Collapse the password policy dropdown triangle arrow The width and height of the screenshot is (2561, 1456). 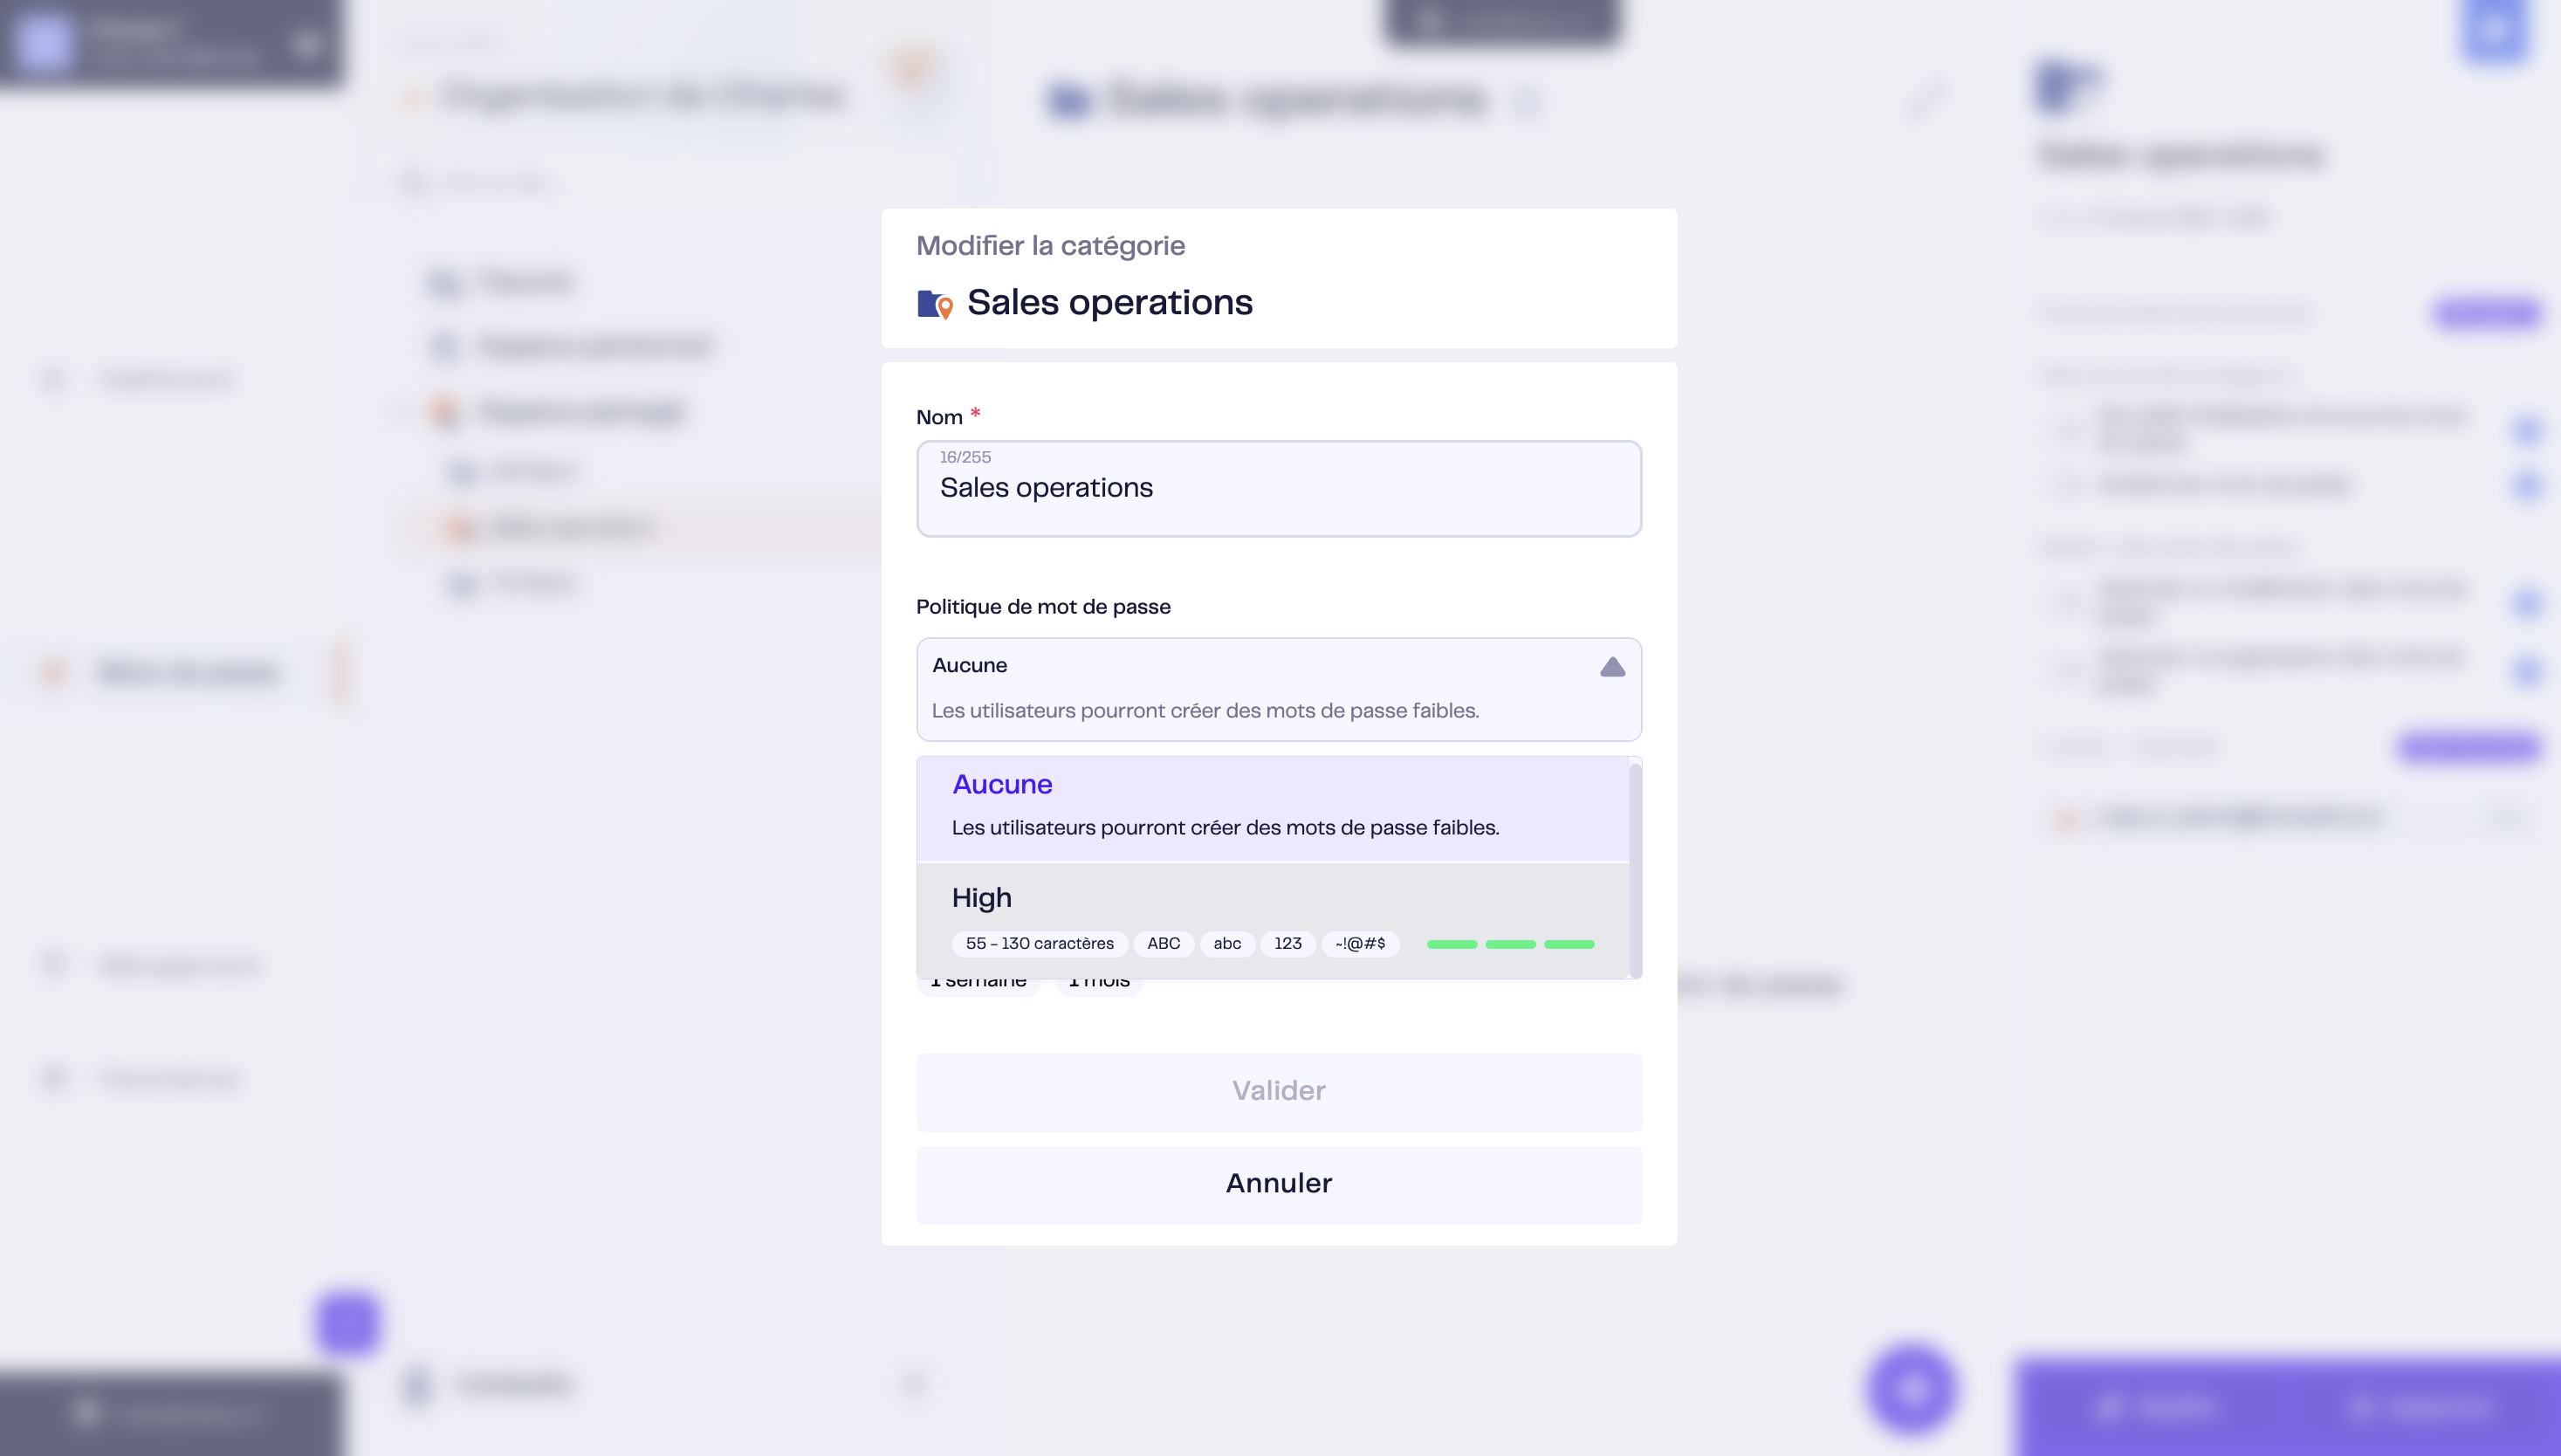click(x=1612, y=667)
